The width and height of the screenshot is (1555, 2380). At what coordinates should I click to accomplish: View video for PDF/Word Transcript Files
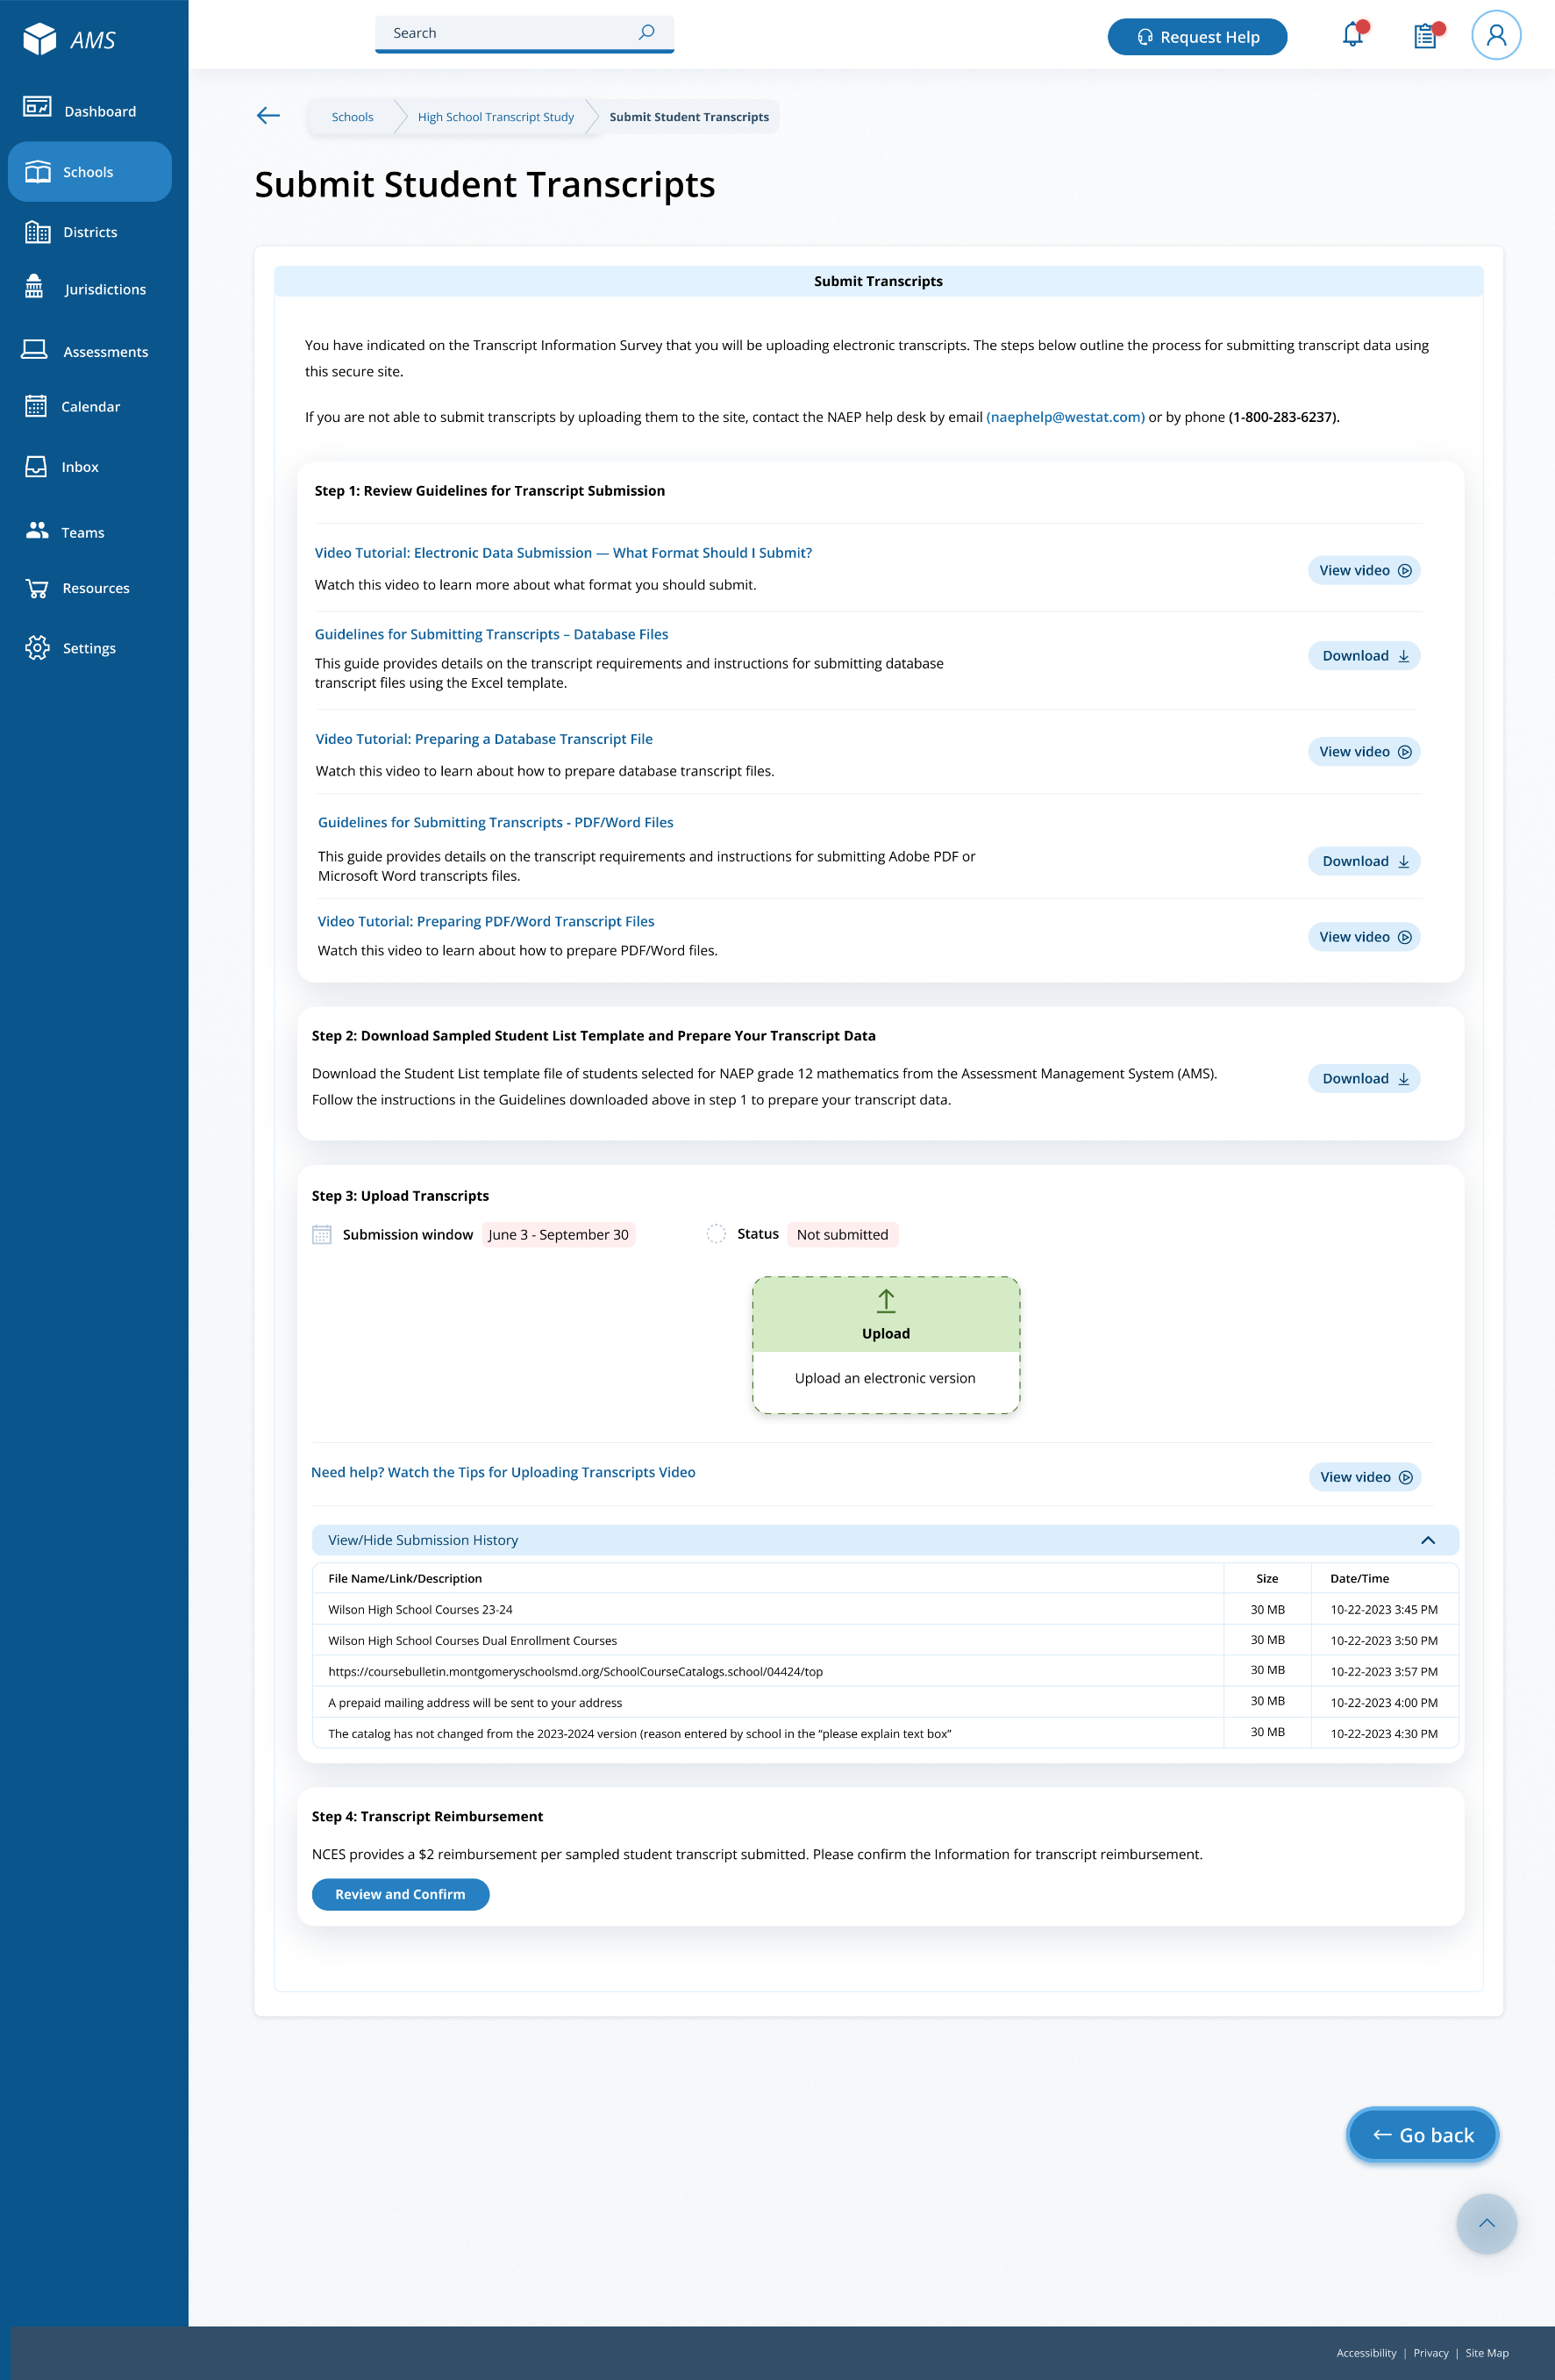[x=1364, y=937]
